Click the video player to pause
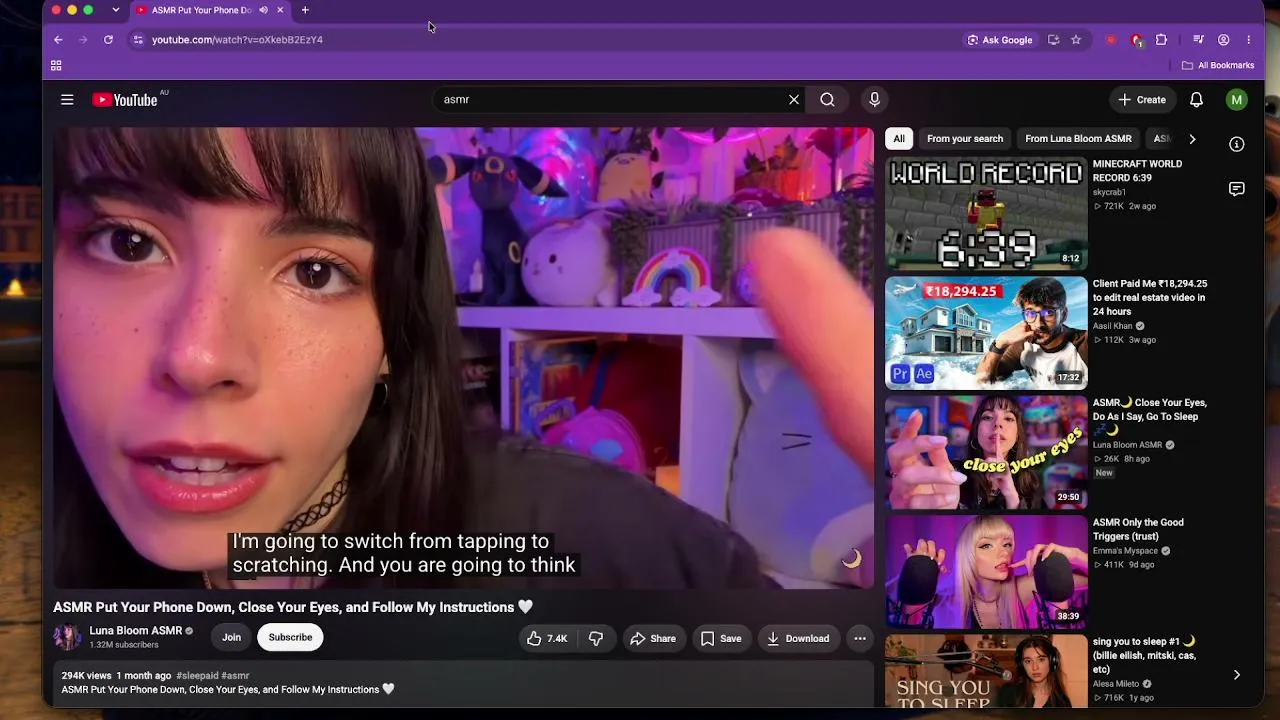This screenshot has height=720, width=1280. (464, 358)
